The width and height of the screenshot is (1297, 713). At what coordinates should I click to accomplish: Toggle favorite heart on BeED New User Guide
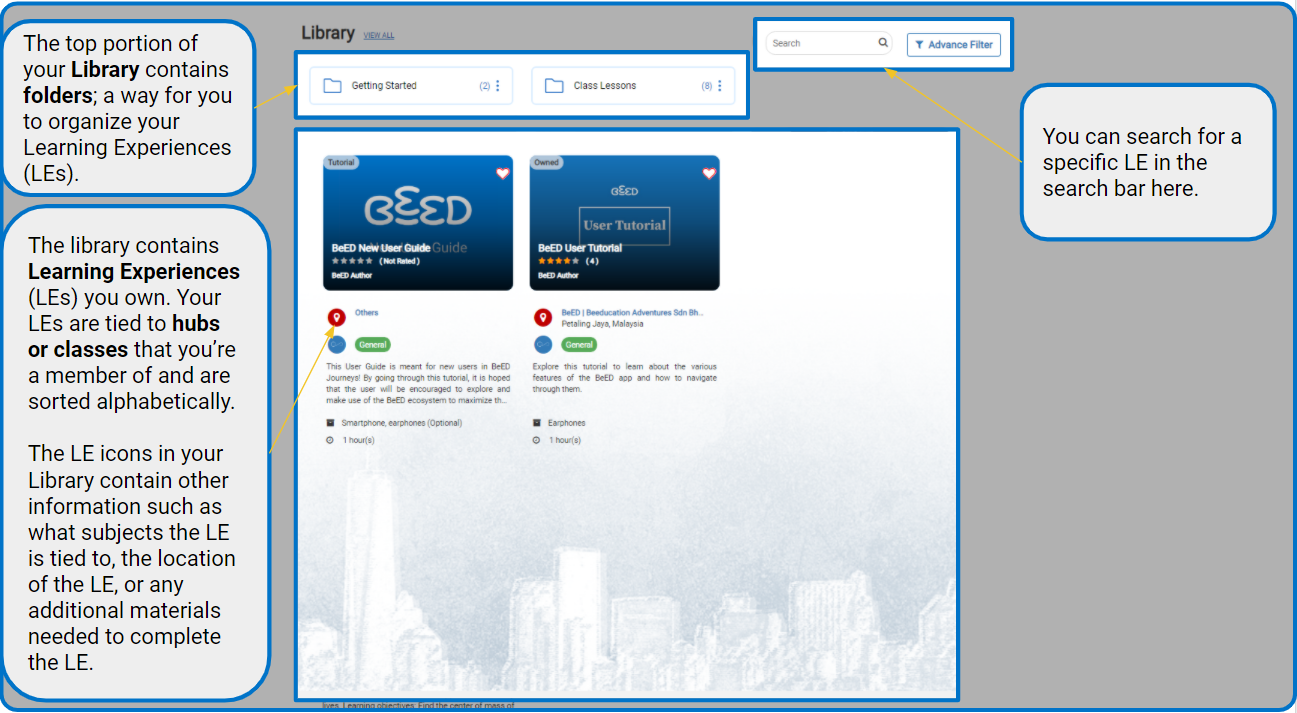[x=502, y=173]
